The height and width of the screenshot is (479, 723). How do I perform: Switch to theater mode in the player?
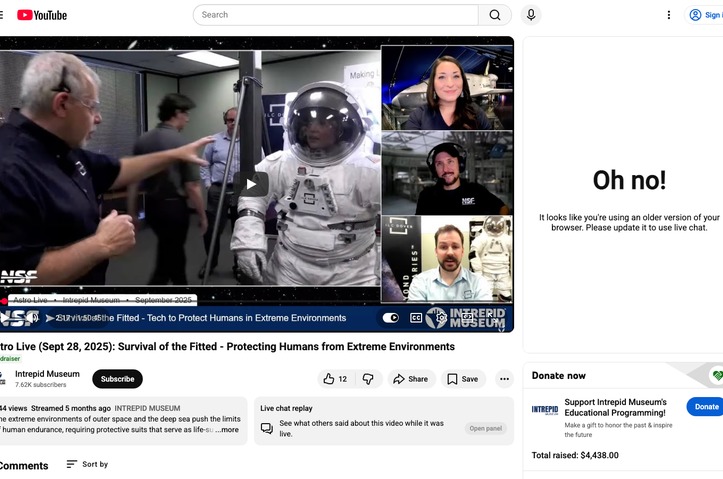tap(468, 318)
